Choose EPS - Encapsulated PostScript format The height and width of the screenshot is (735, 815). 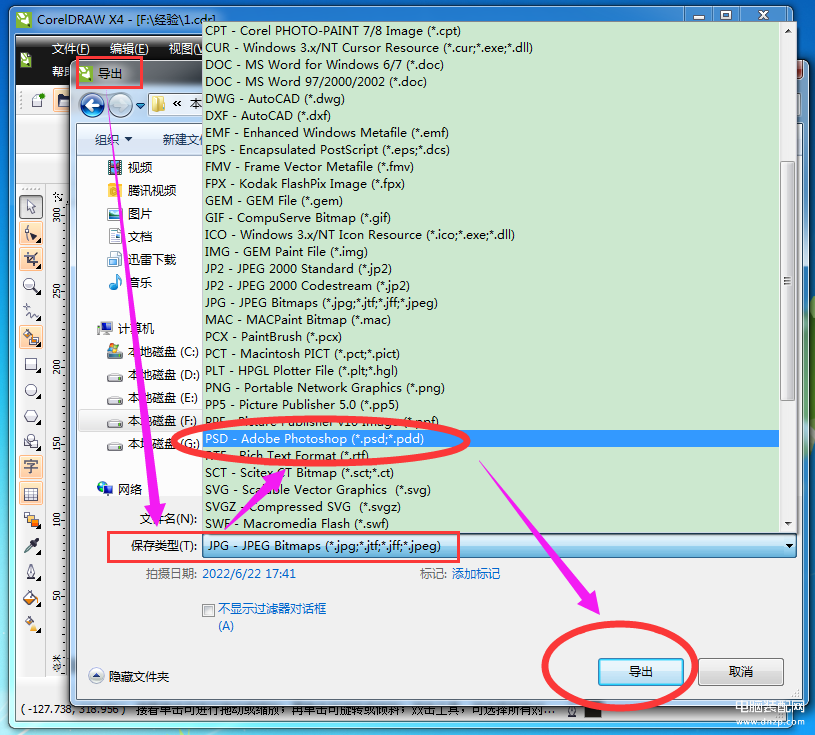pos(491,150)
